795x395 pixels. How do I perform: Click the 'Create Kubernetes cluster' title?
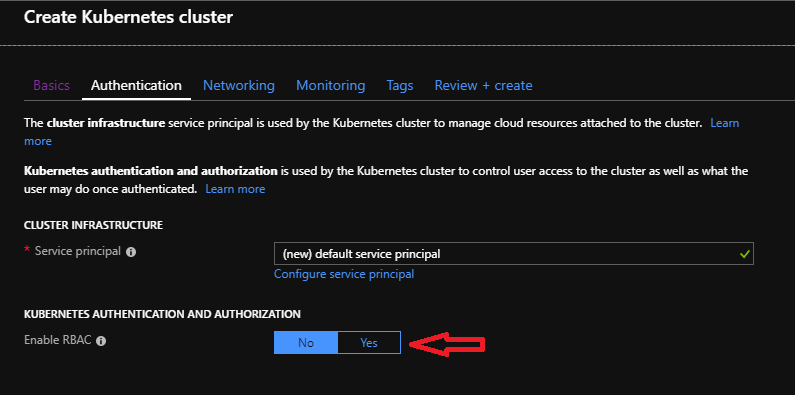pos(128,17)
